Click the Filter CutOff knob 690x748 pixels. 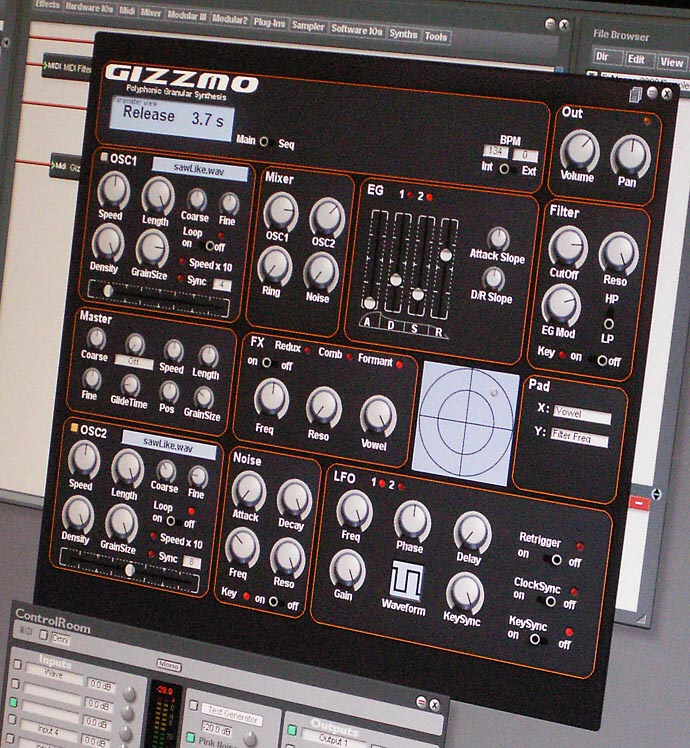[x=568, y=248]
